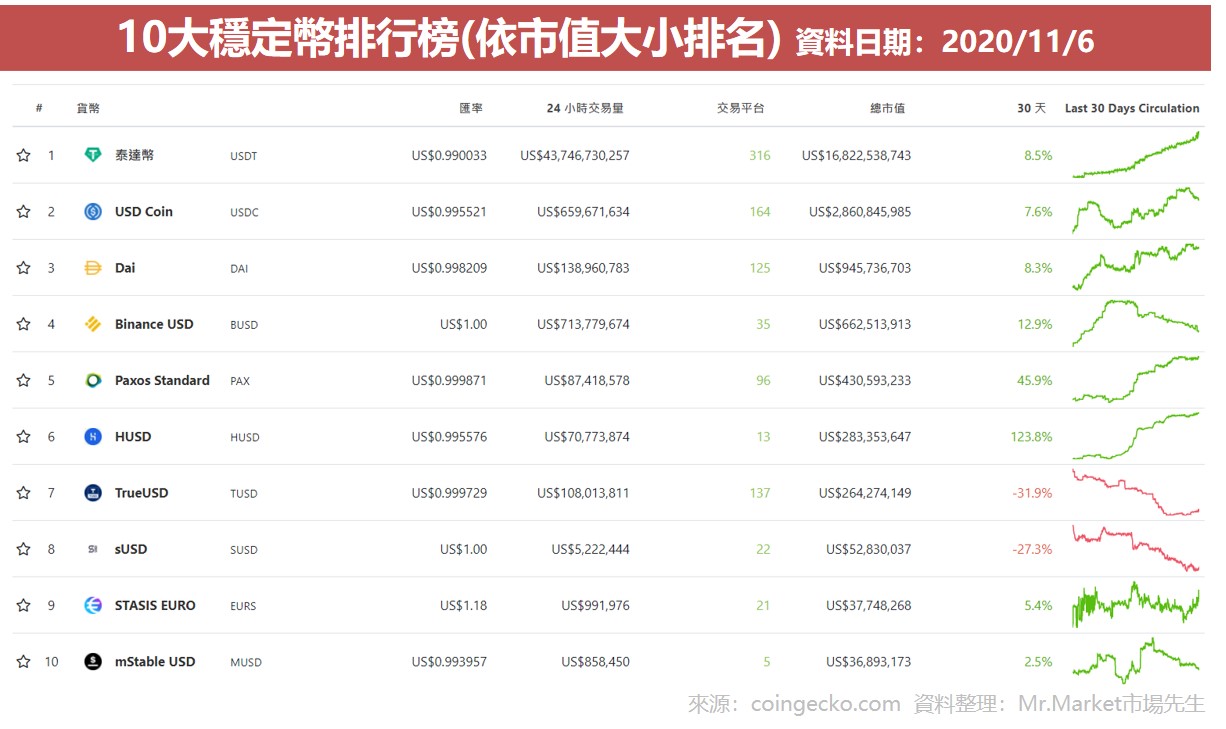This screenshot has width=1226, height=729.
Task: Click the mStable USD logo icon
Action: (x=93, y=661)
